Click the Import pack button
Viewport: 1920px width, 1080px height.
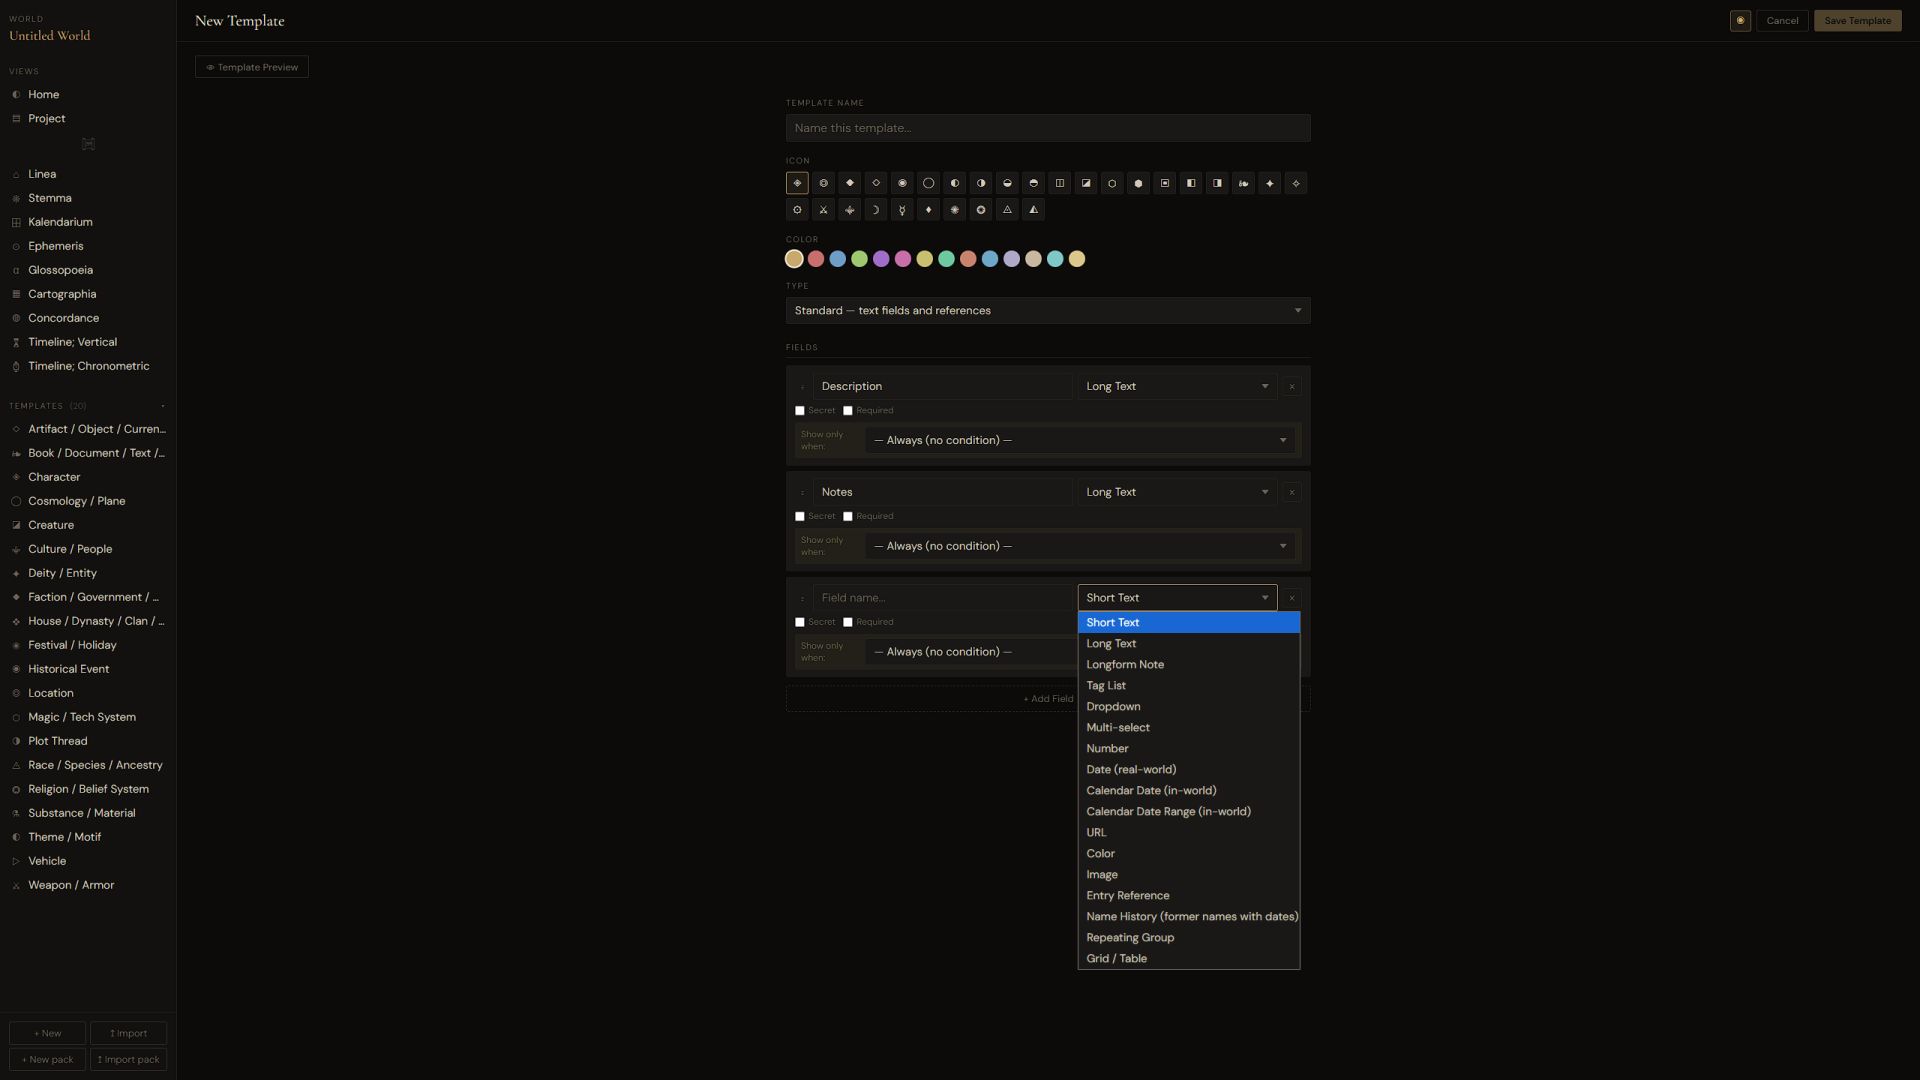click(129, 1060)
